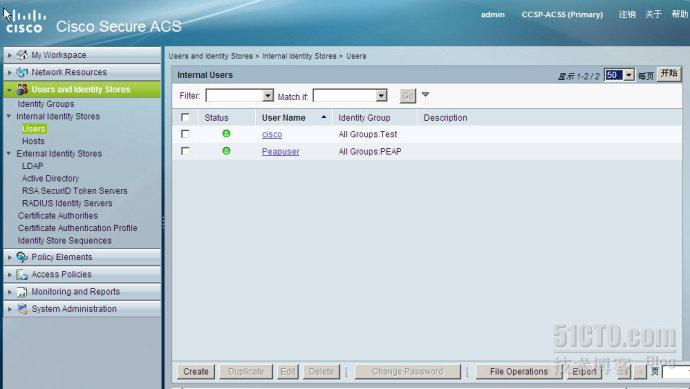The height and width of the screenshot is (389, 690).
Task: Click the All Groups:Test cell
Action: tap(368, 134)
